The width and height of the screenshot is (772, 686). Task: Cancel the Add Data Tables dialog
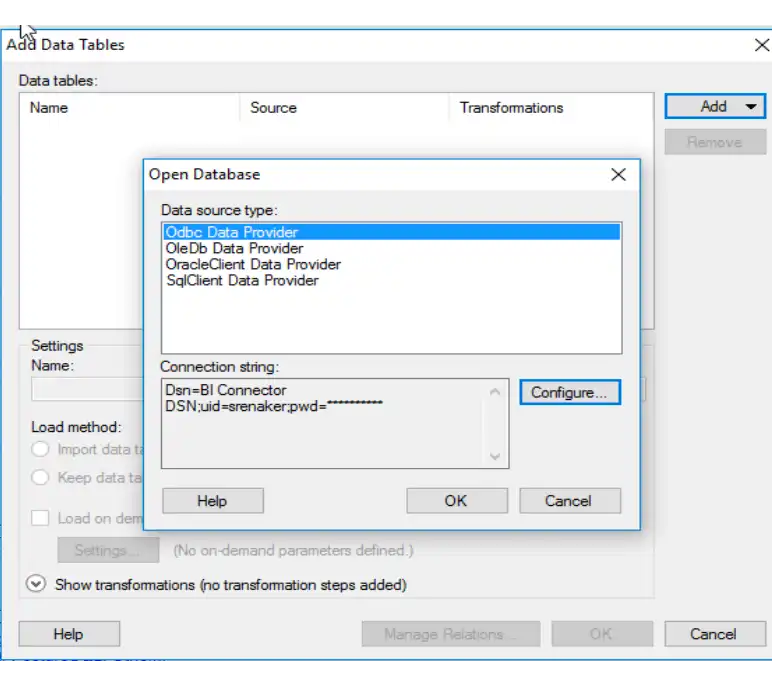713,633
